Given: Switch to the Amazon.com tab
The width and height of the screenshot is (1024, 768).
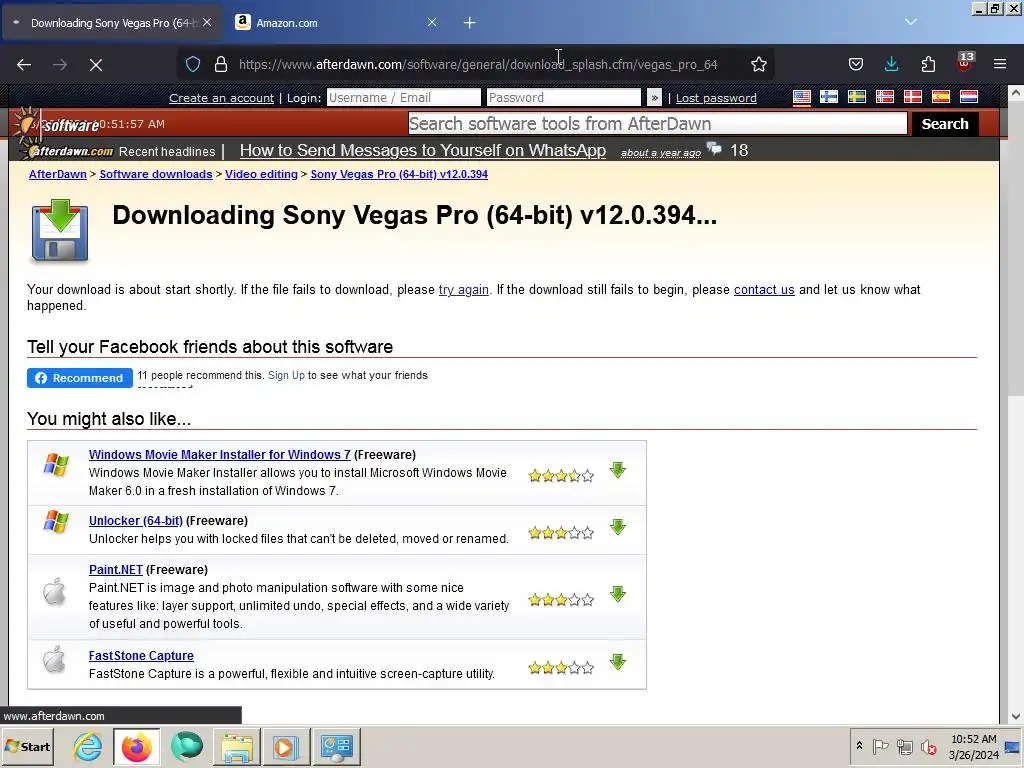Looking at the screenshot, I should 336,22.
